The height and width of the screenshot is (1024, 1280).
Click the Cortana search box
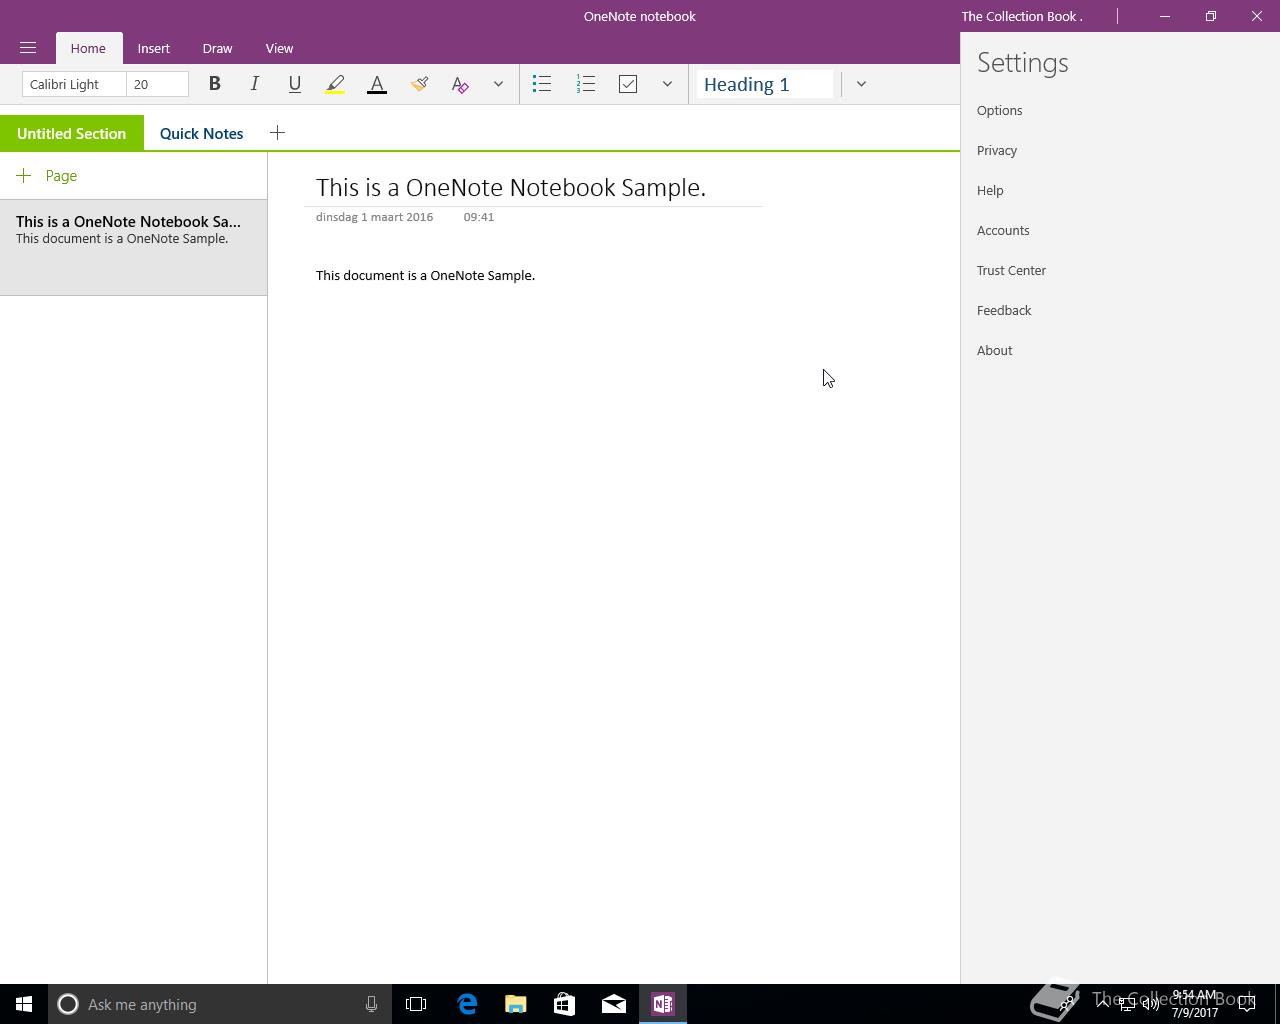(218, 1004)
